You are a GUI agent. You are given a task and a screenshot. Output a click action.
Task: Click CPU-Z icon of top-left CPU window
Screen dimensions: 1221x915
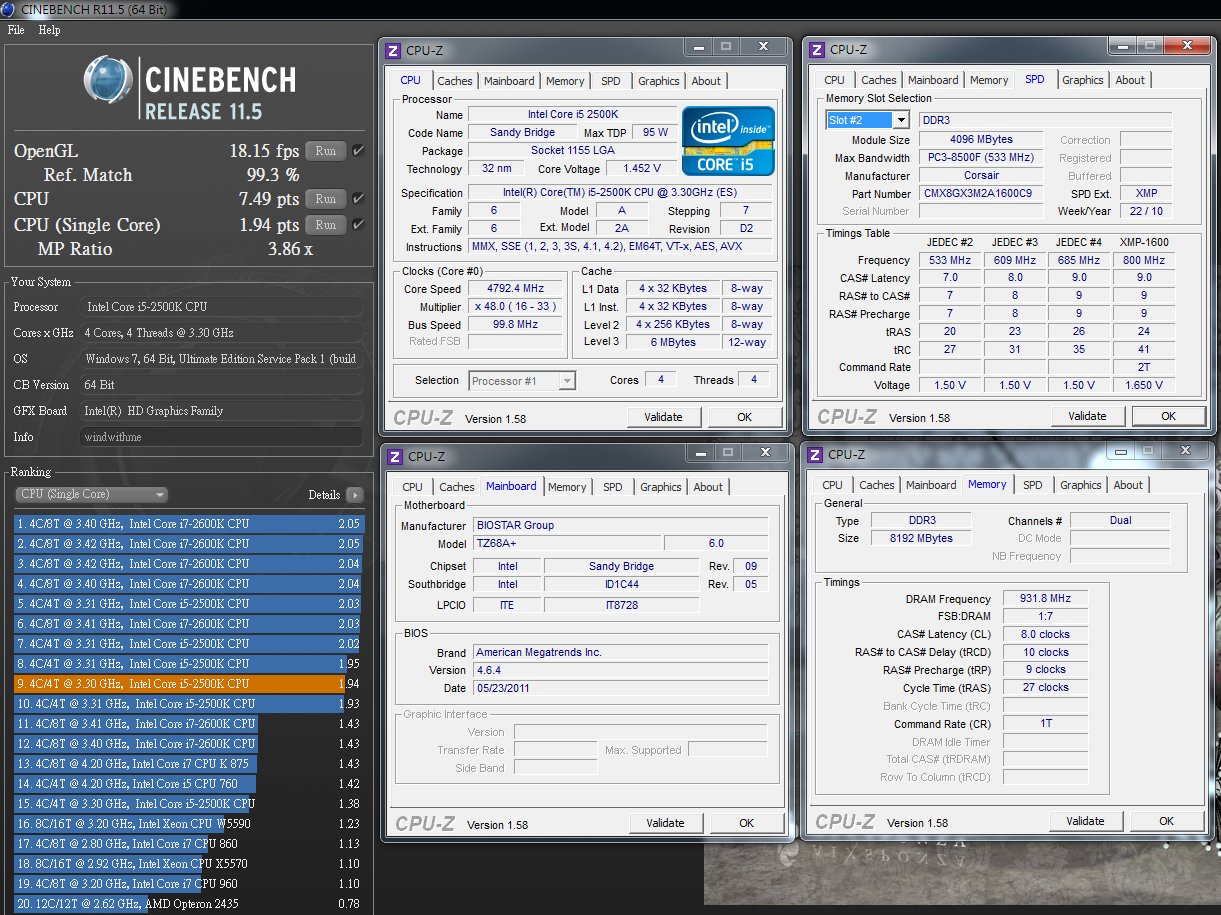[393, 51]
